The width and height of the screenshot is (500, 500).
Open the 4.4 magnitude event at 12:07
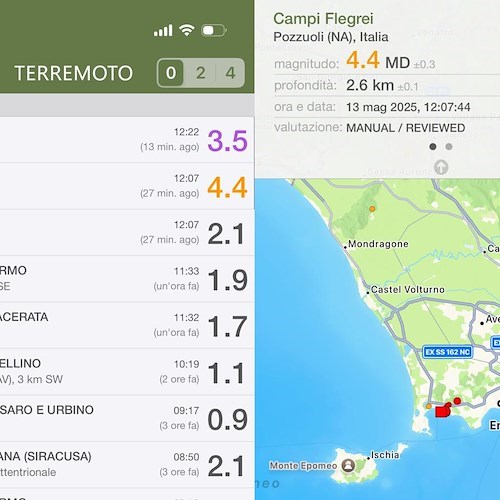pos(127,186)
